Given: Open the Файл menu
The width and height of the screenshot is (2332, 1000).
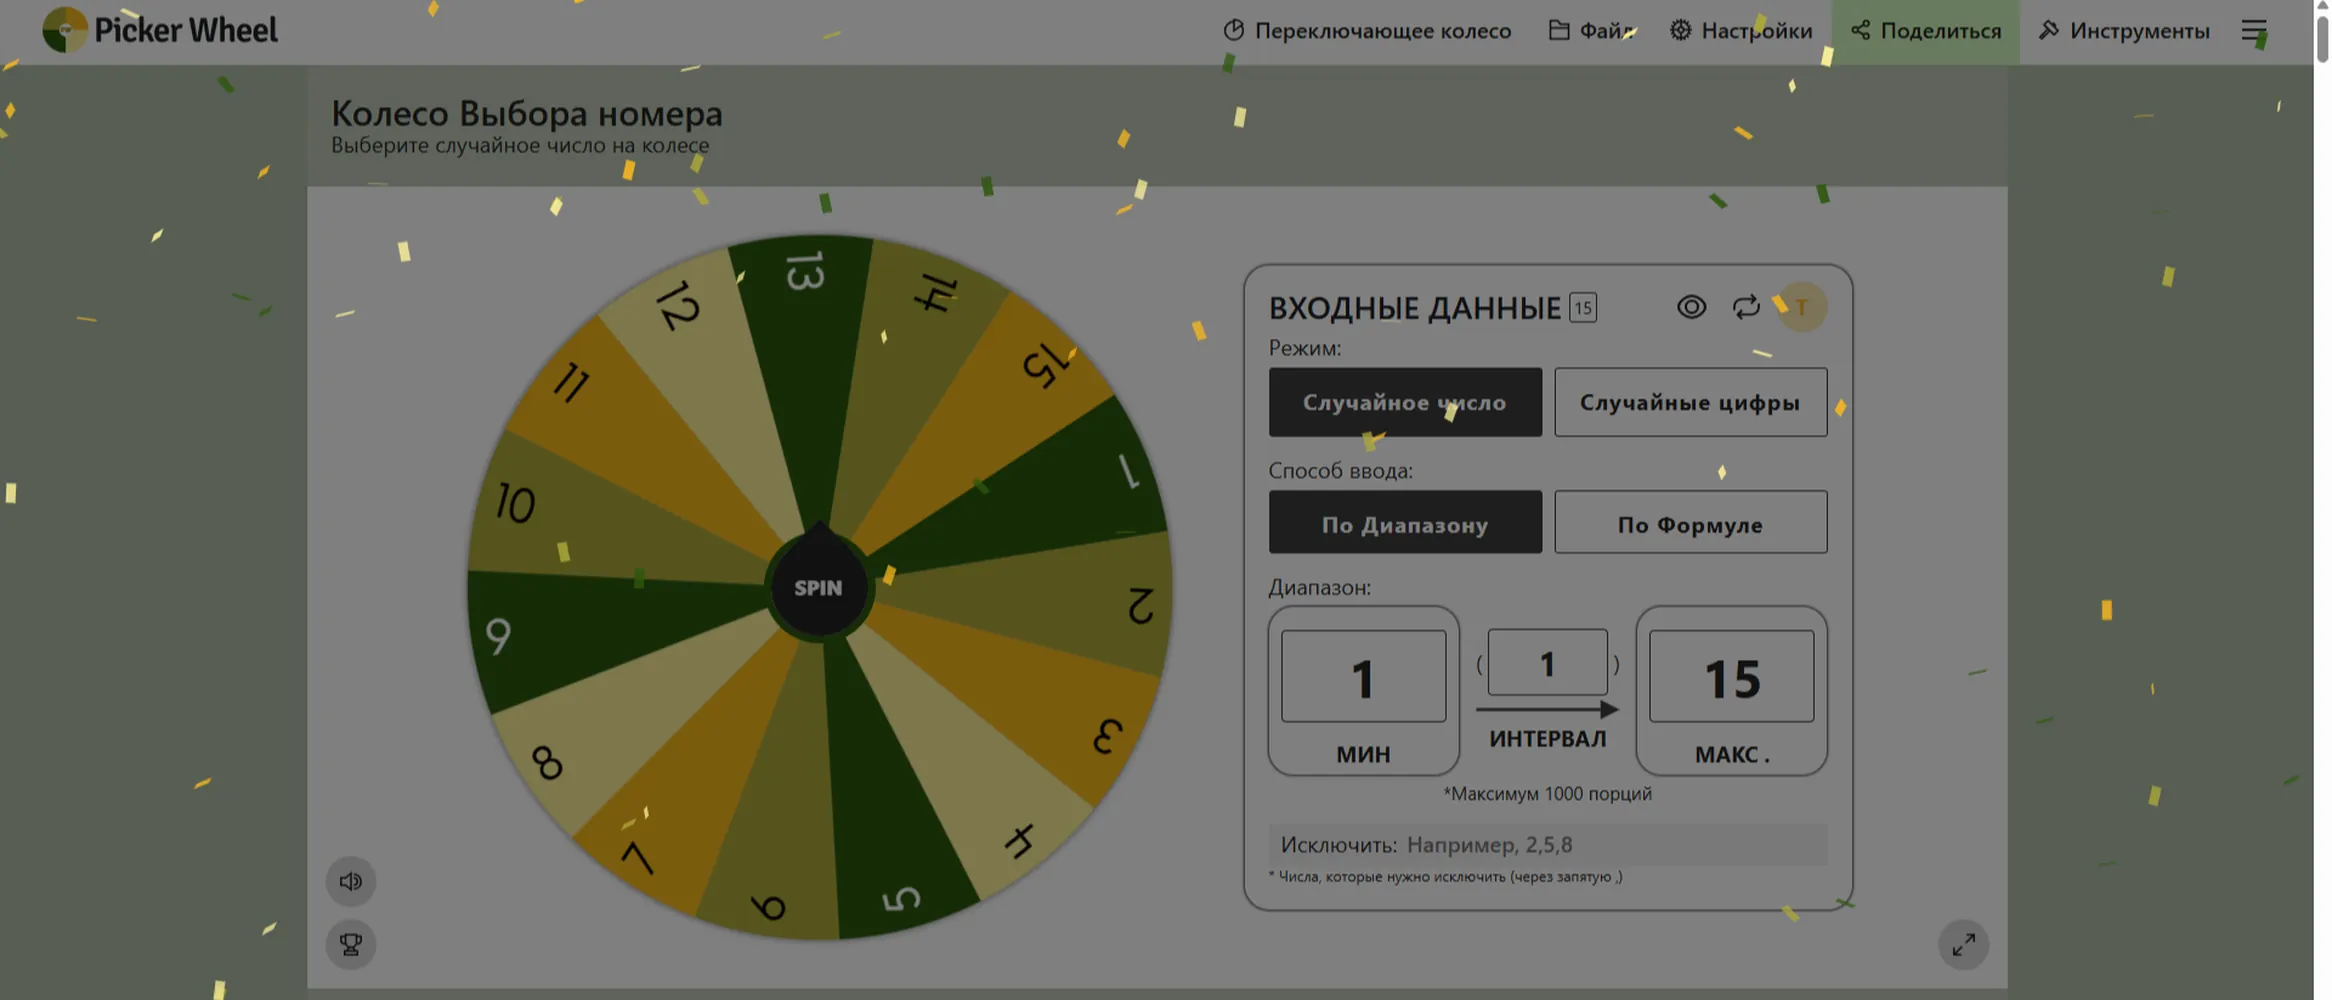Looking at the screenshot, I should click(1591, 31).
